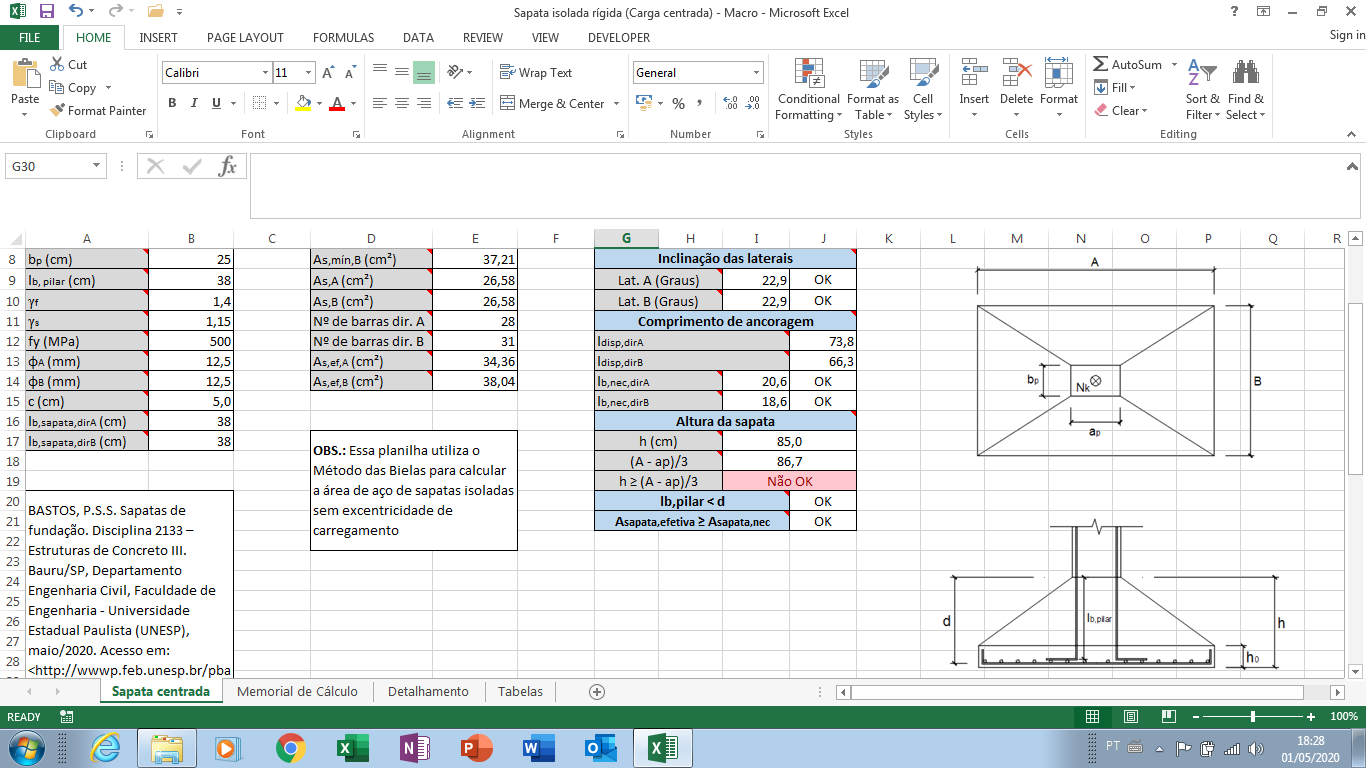Image resolution: width=1366 pixels, height=768 pixels.
Task: Switch to the INSERT ribbon tab
Action: (x=159, y=37)
